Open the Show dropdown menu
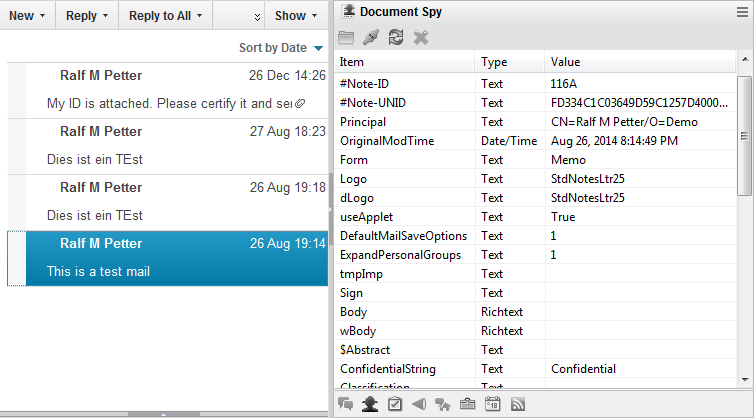 tap(296, 16)
